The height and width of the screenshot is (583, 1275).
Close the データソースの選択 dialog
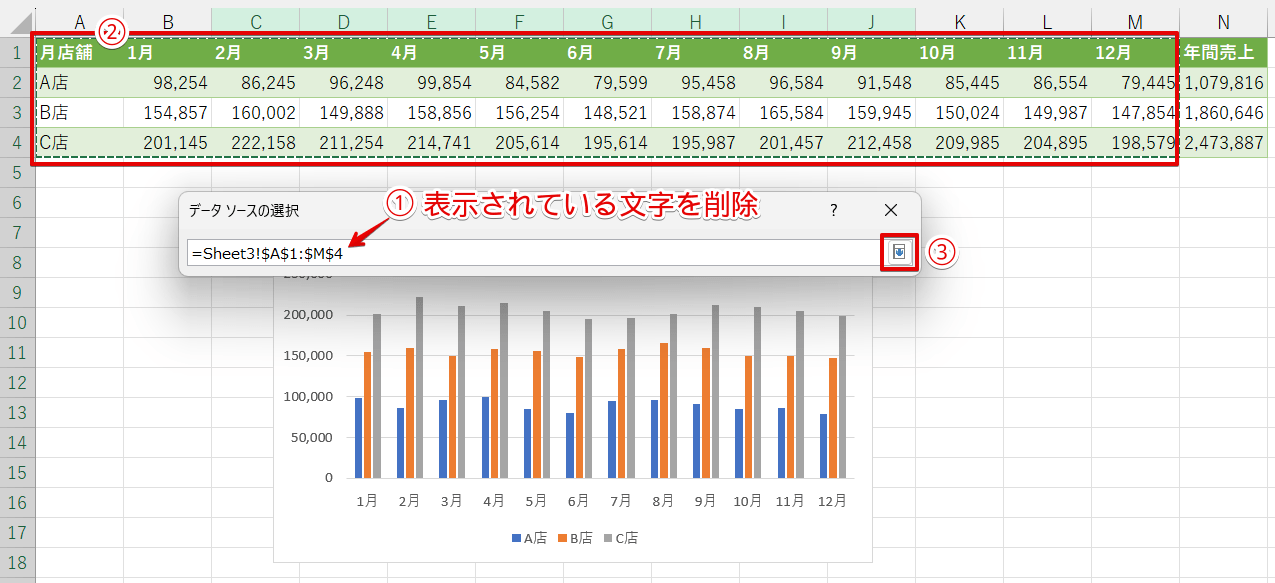click(889, 210)
